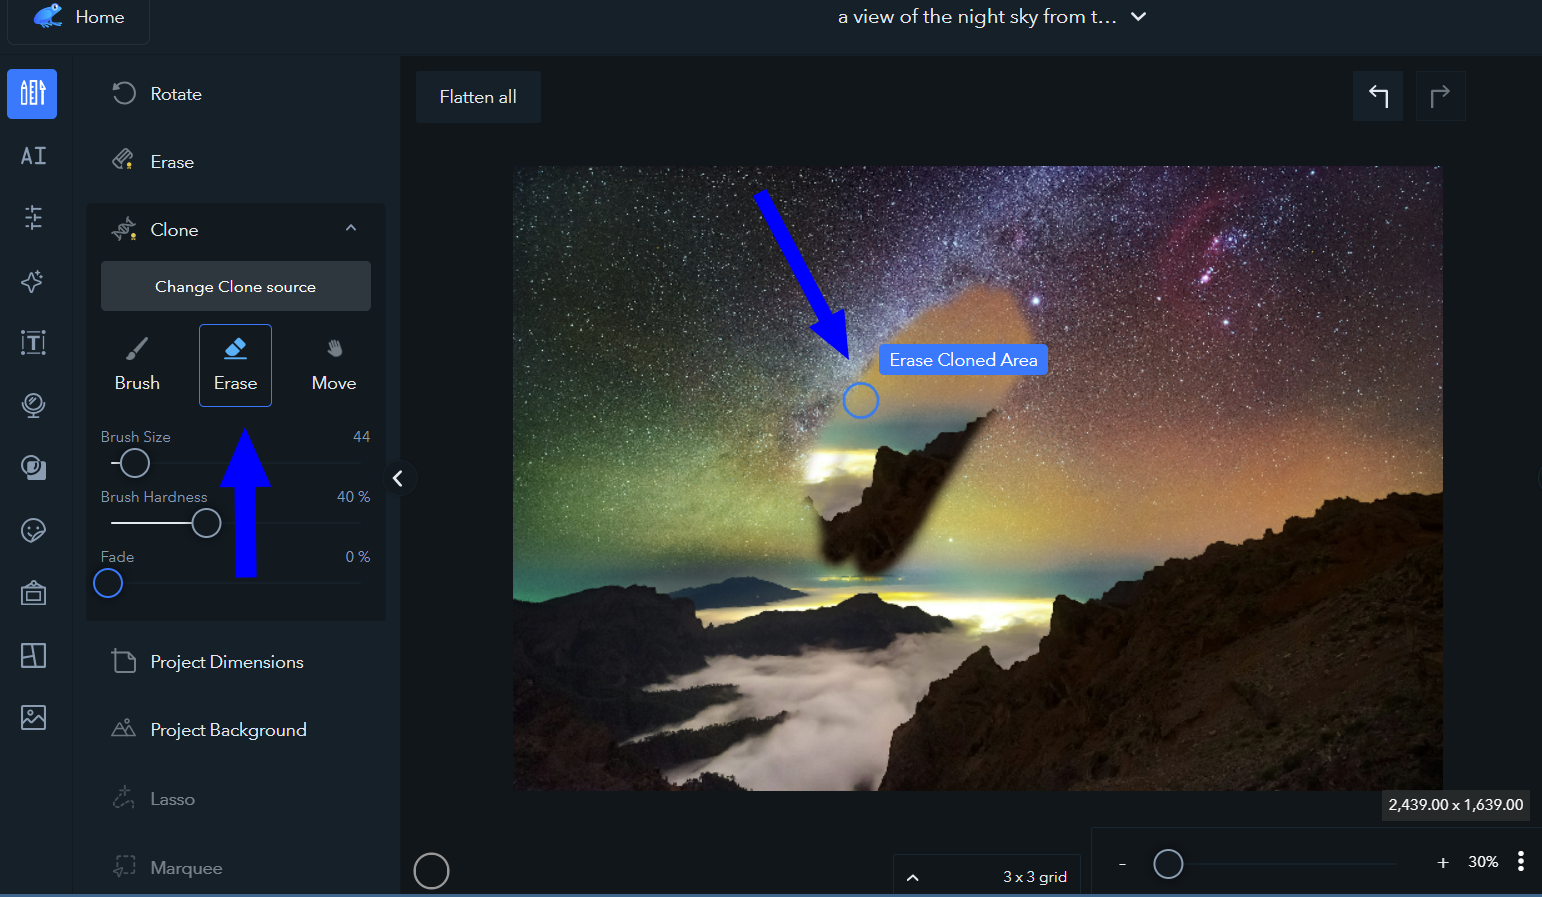This screenshot has width=1542, height=897.
Task: Click the Marquee selection icon
Action: [x=124, y=866]
